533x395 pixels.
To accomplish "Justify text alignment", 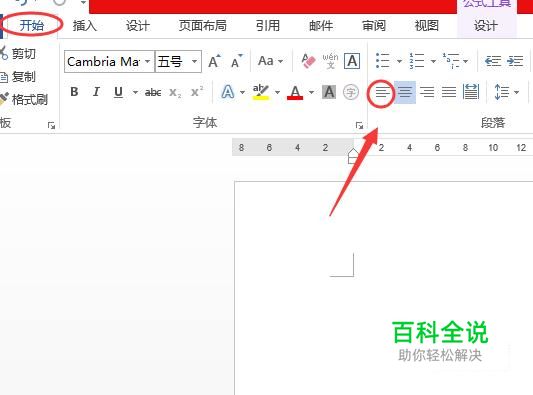I will [449, 92].
